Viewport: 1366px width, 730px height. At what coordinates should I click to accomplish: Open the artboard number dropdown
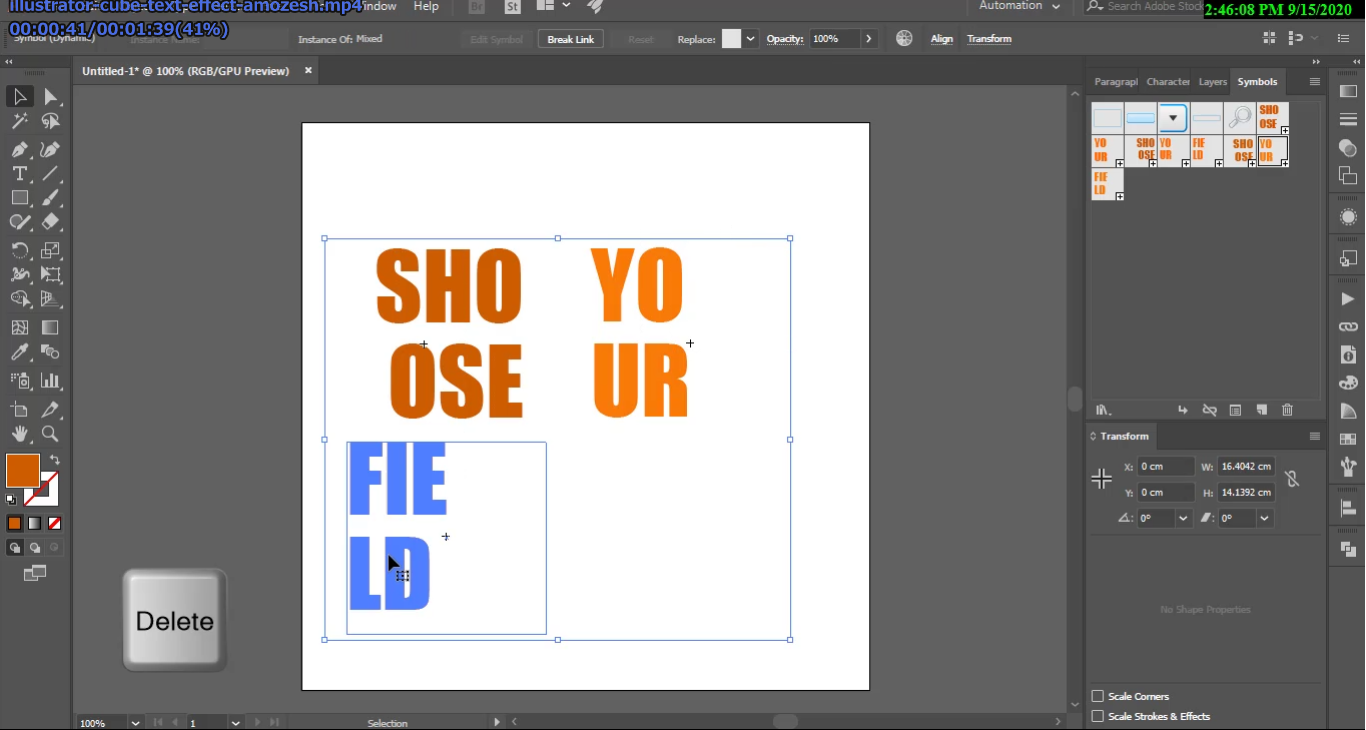click(236, 723)
